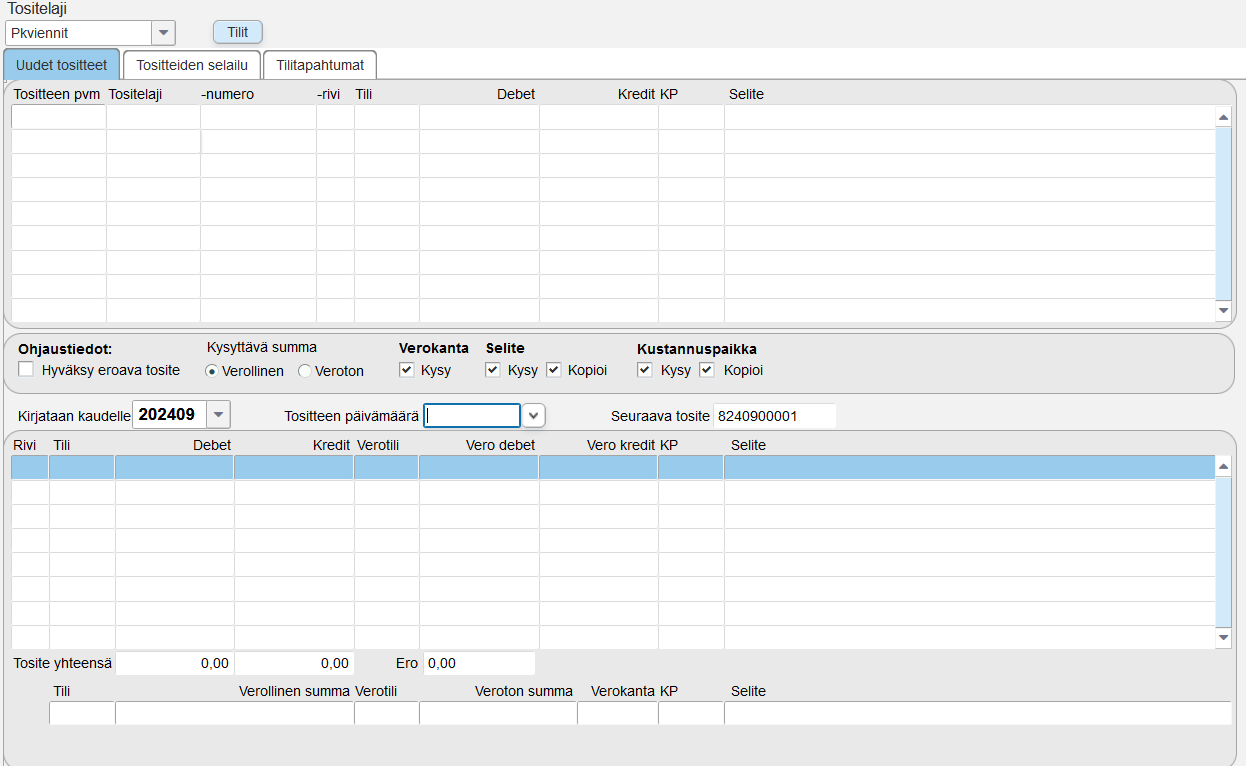Toggle the Kustannuspaikka Kopioi checkbox

click(707, 370)
